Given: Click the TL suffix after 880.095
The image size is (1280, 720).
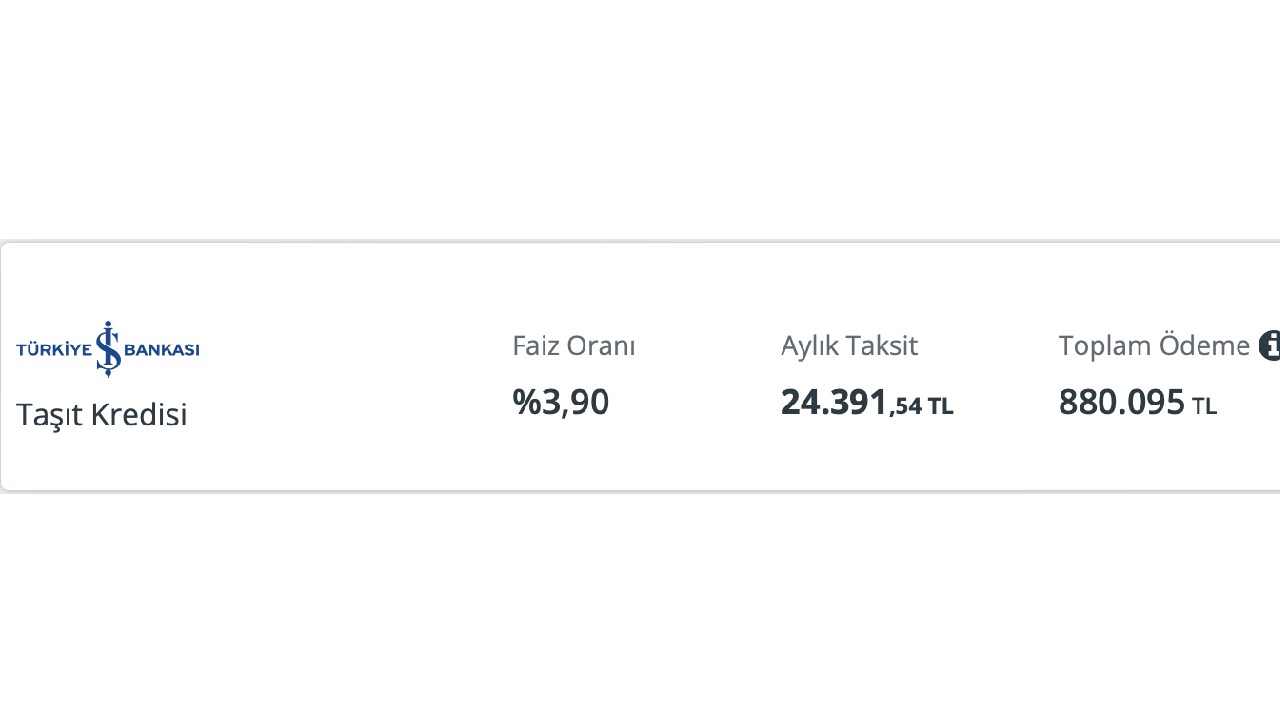Looking at the screenshot, I should [x=1204, y=406].
